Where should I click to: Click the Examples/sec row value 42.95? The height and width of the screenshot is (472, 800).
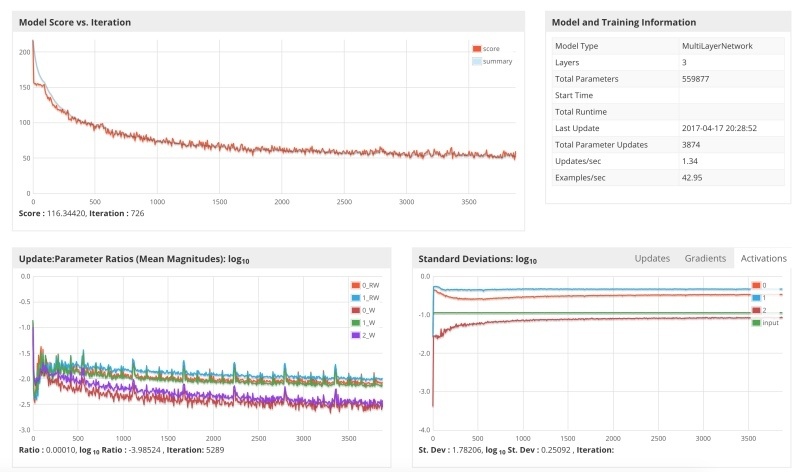pyautogui.click(x=692, y=178)
